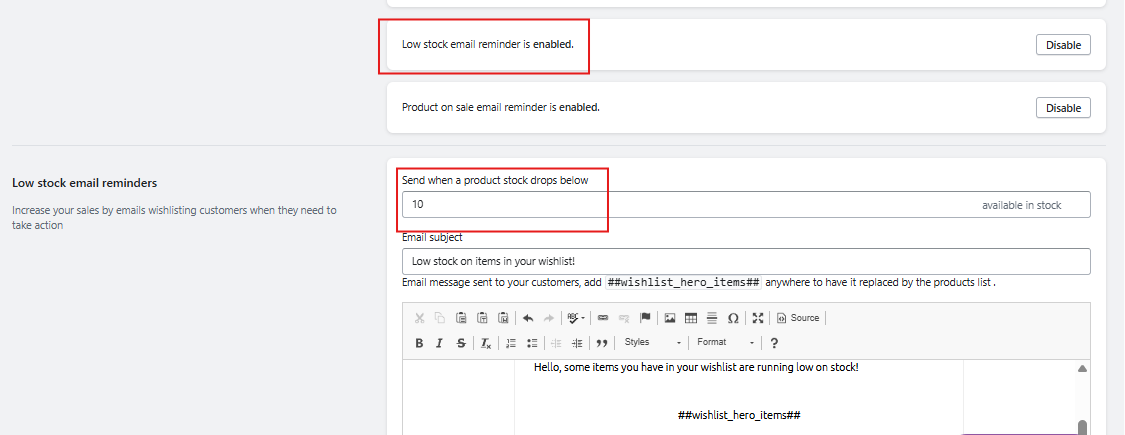Increase the indent

tap(578, 342)
